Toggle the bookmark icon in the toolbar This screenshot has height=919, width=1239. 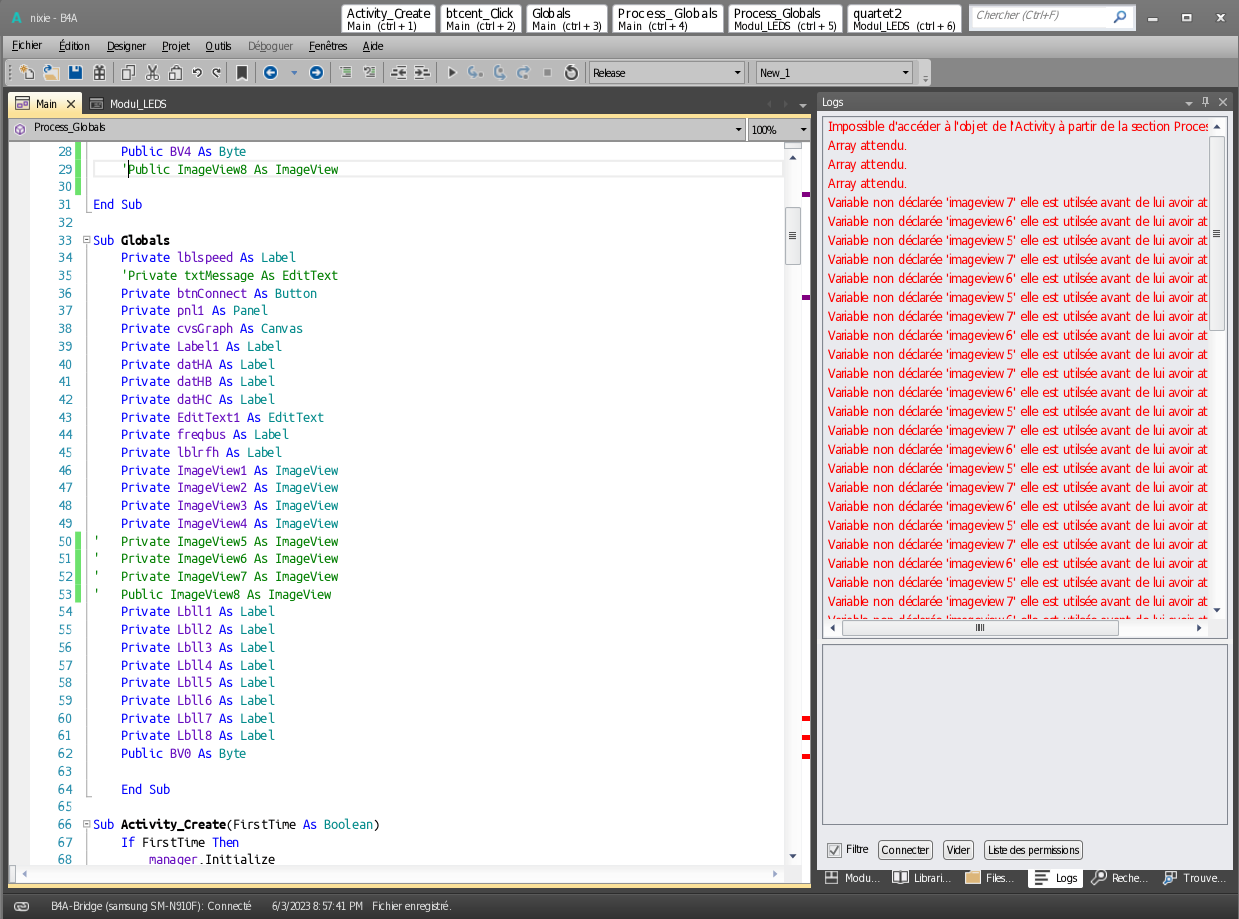[x=242, y=73]
